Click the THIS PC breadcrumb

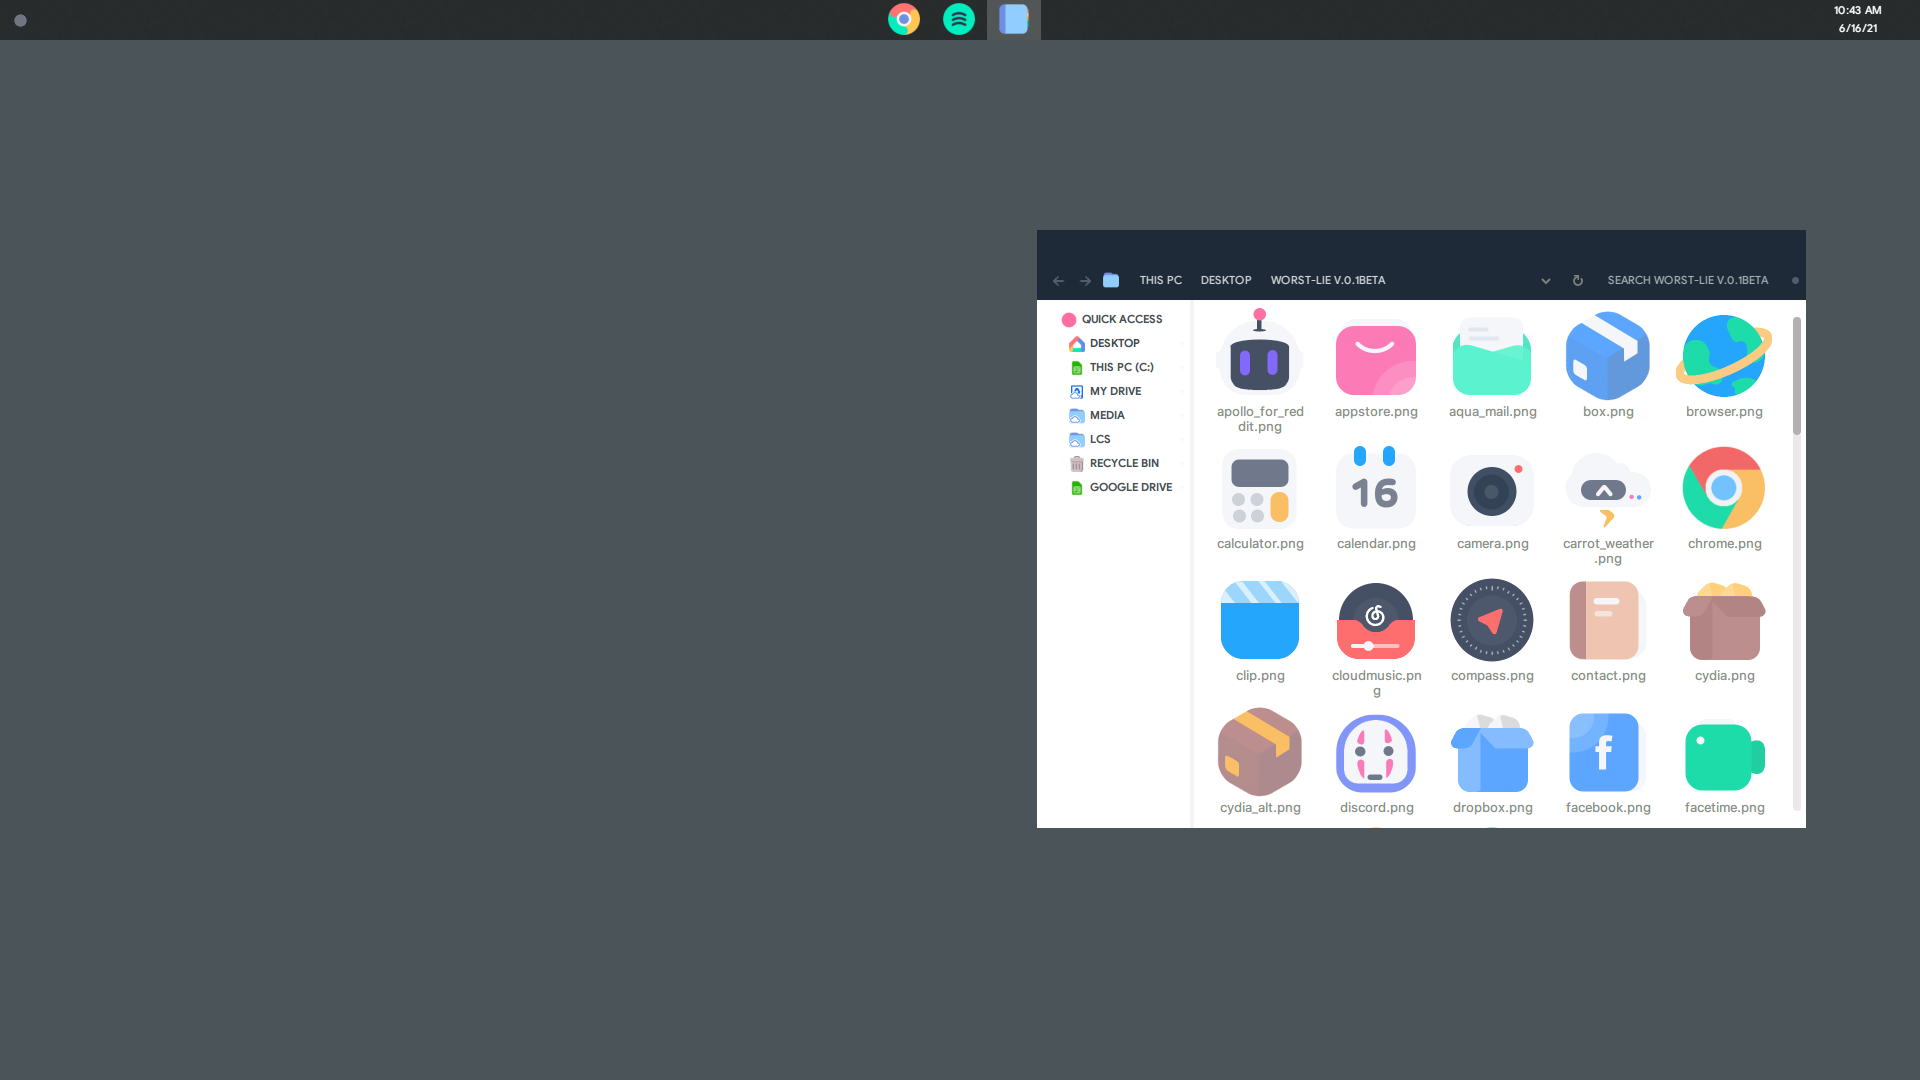tap(1161, 280)
